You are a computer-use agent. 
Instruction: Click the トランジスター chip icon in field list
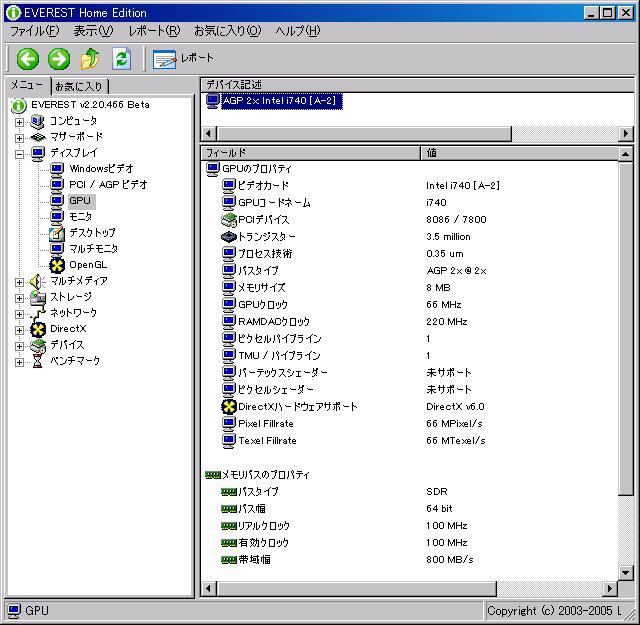point(229,237)
